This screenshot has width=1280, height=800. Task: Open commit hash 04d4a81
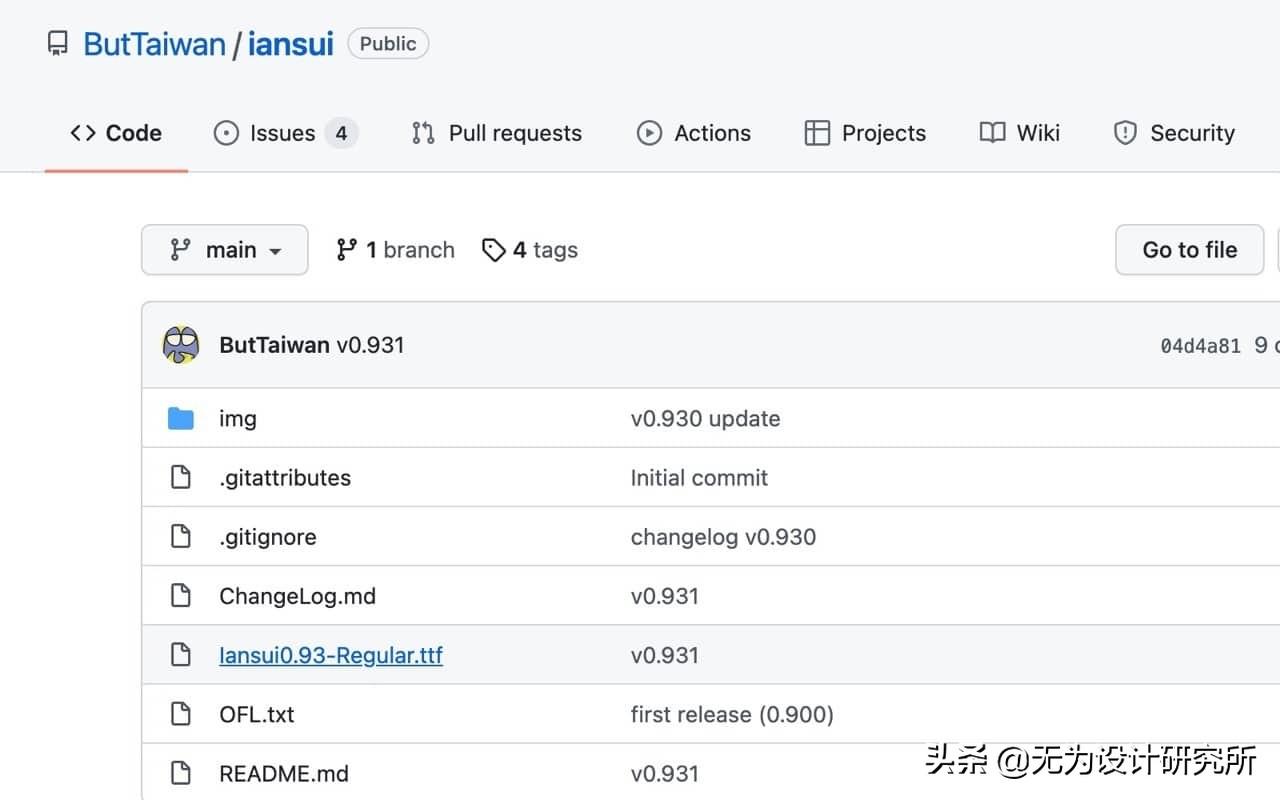point(1200,346)
